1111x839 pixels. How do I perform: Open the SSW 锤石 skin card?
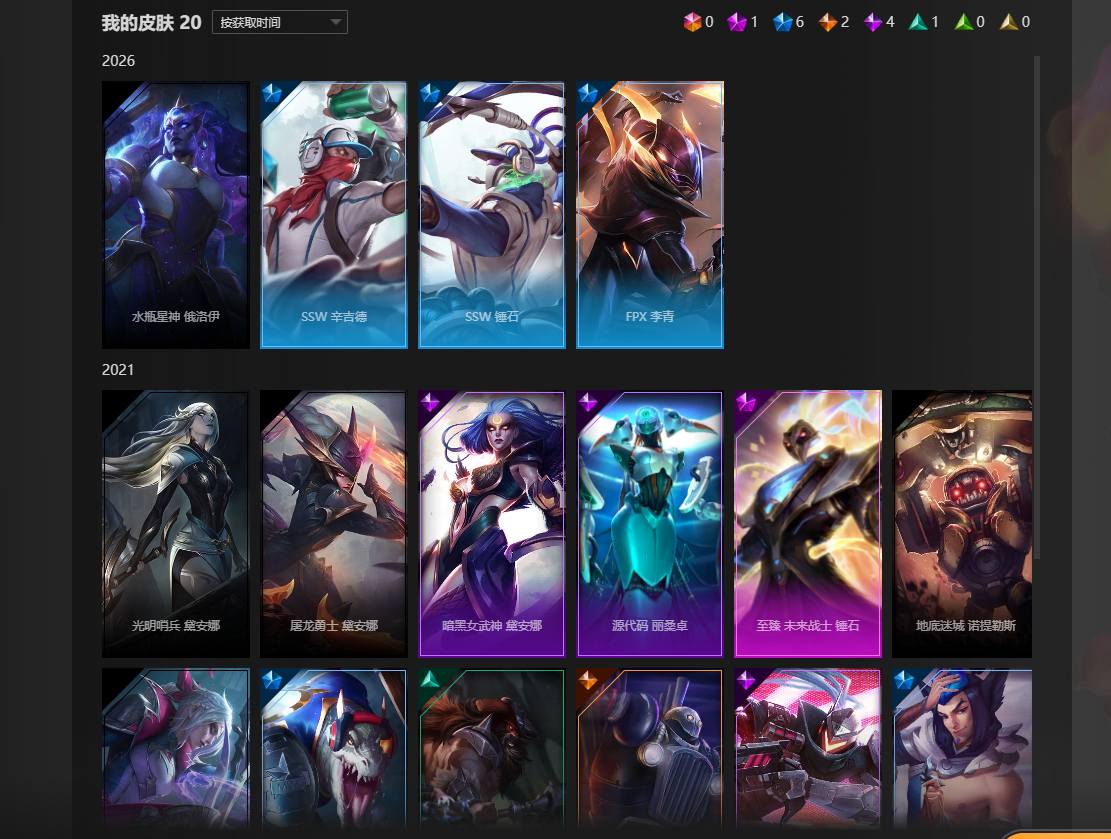point(492,215)
